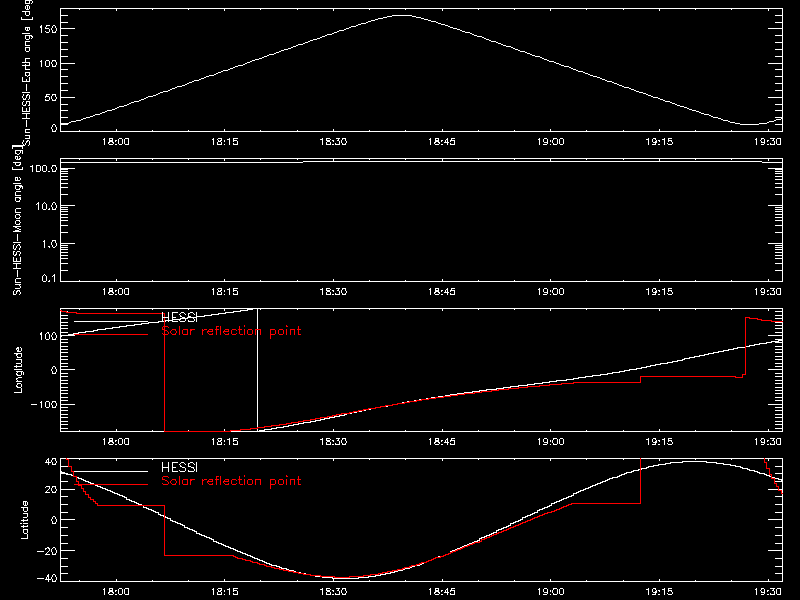
Task: Click the HESSI legend label in the Latitude plot
Action: 179,467
